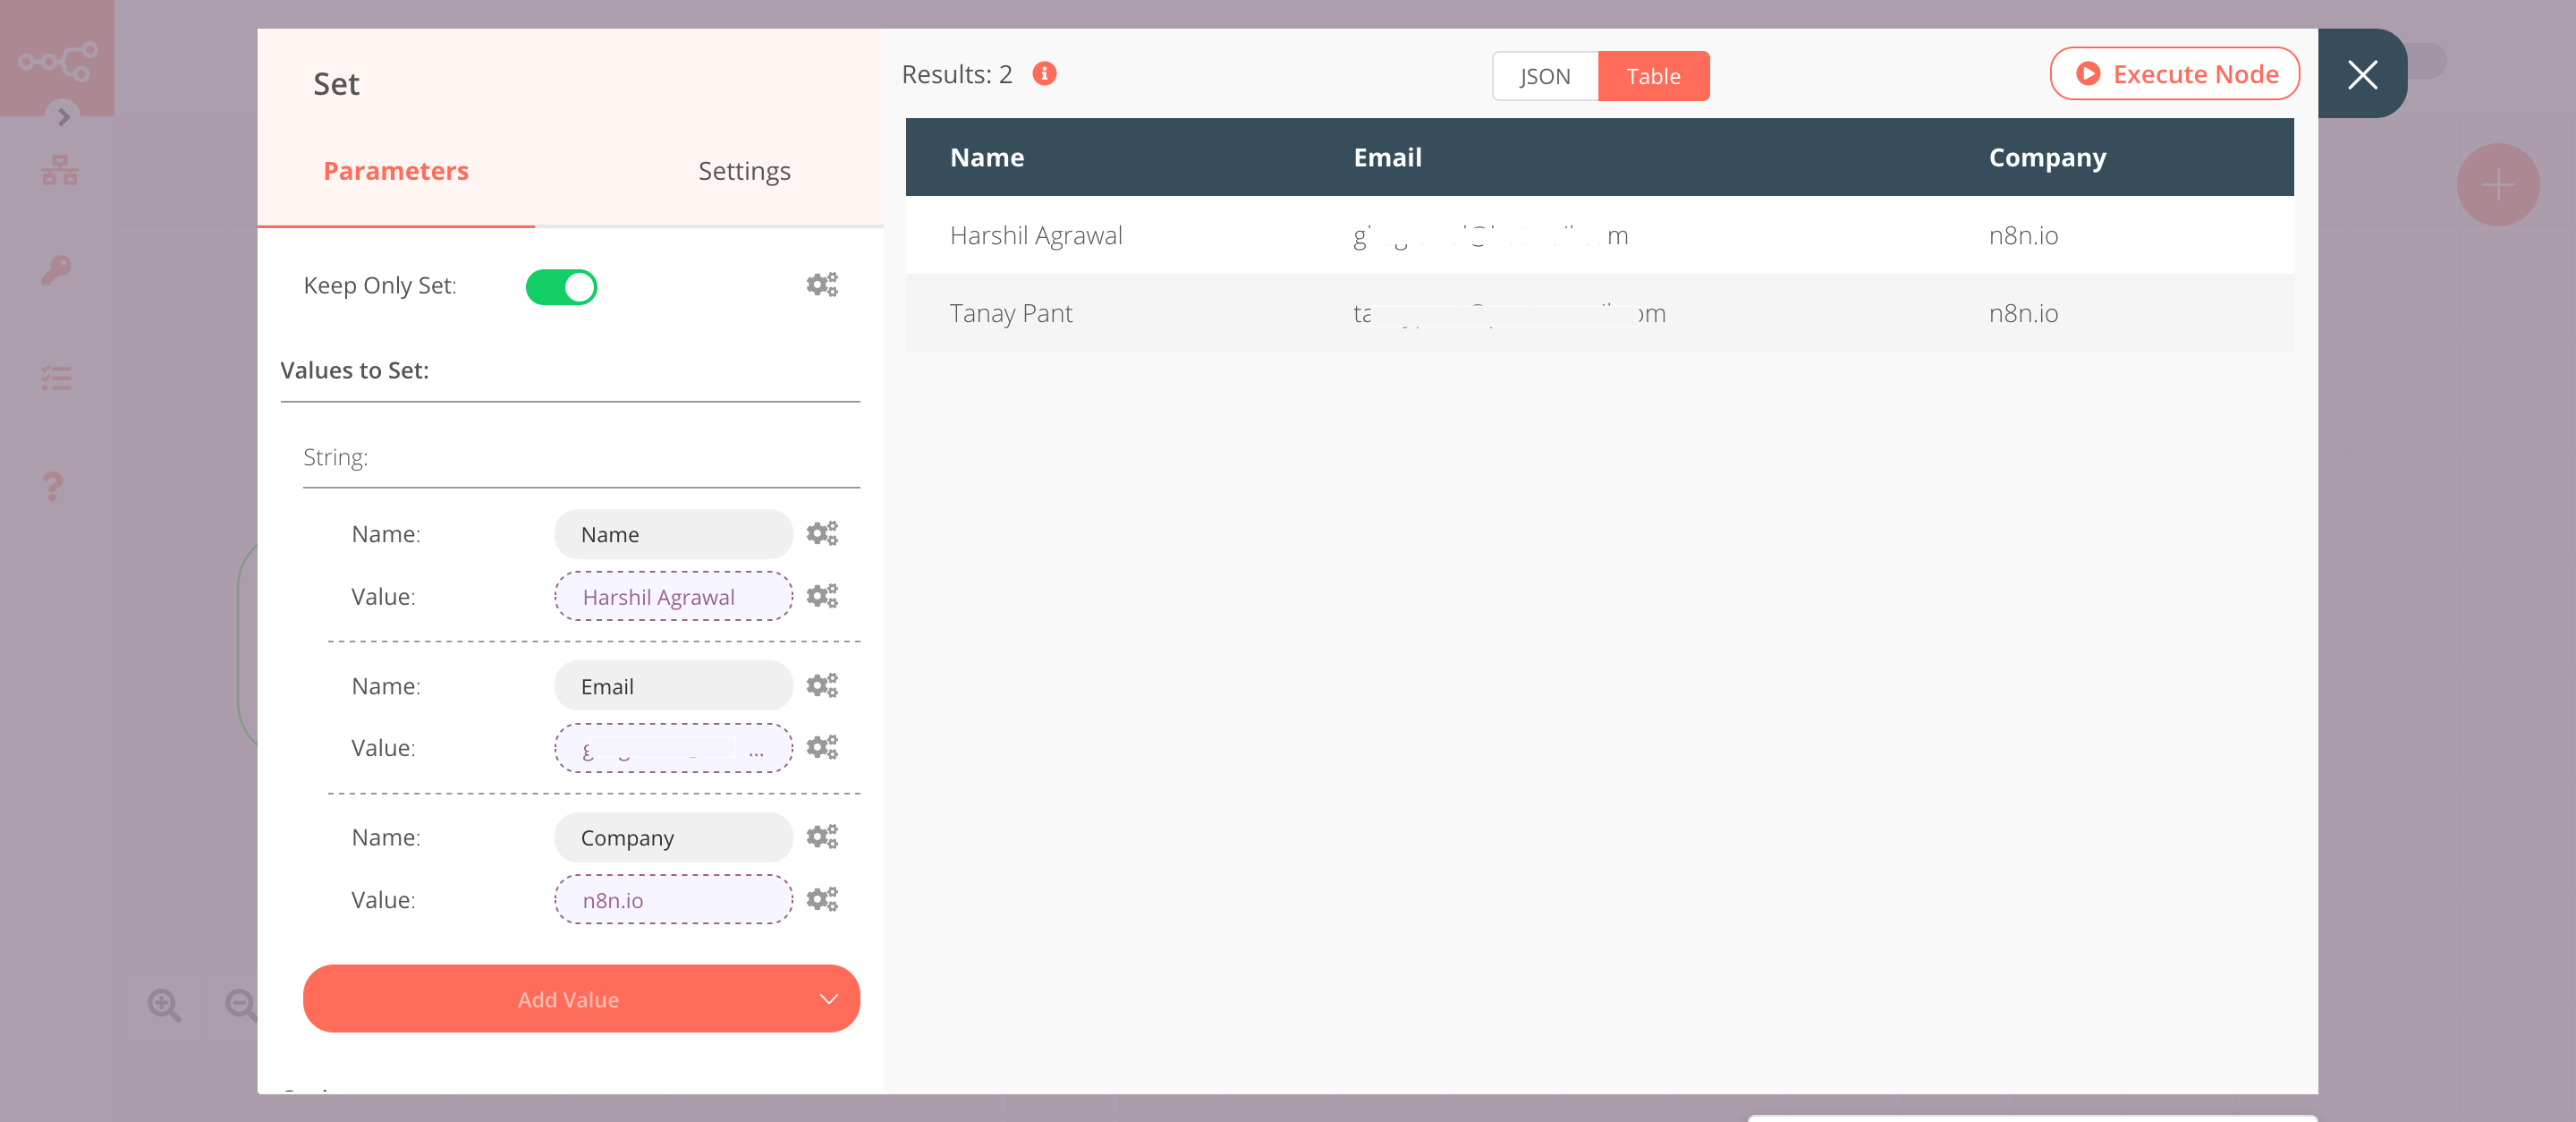Open Settings tab

click(x=744, y=169)
